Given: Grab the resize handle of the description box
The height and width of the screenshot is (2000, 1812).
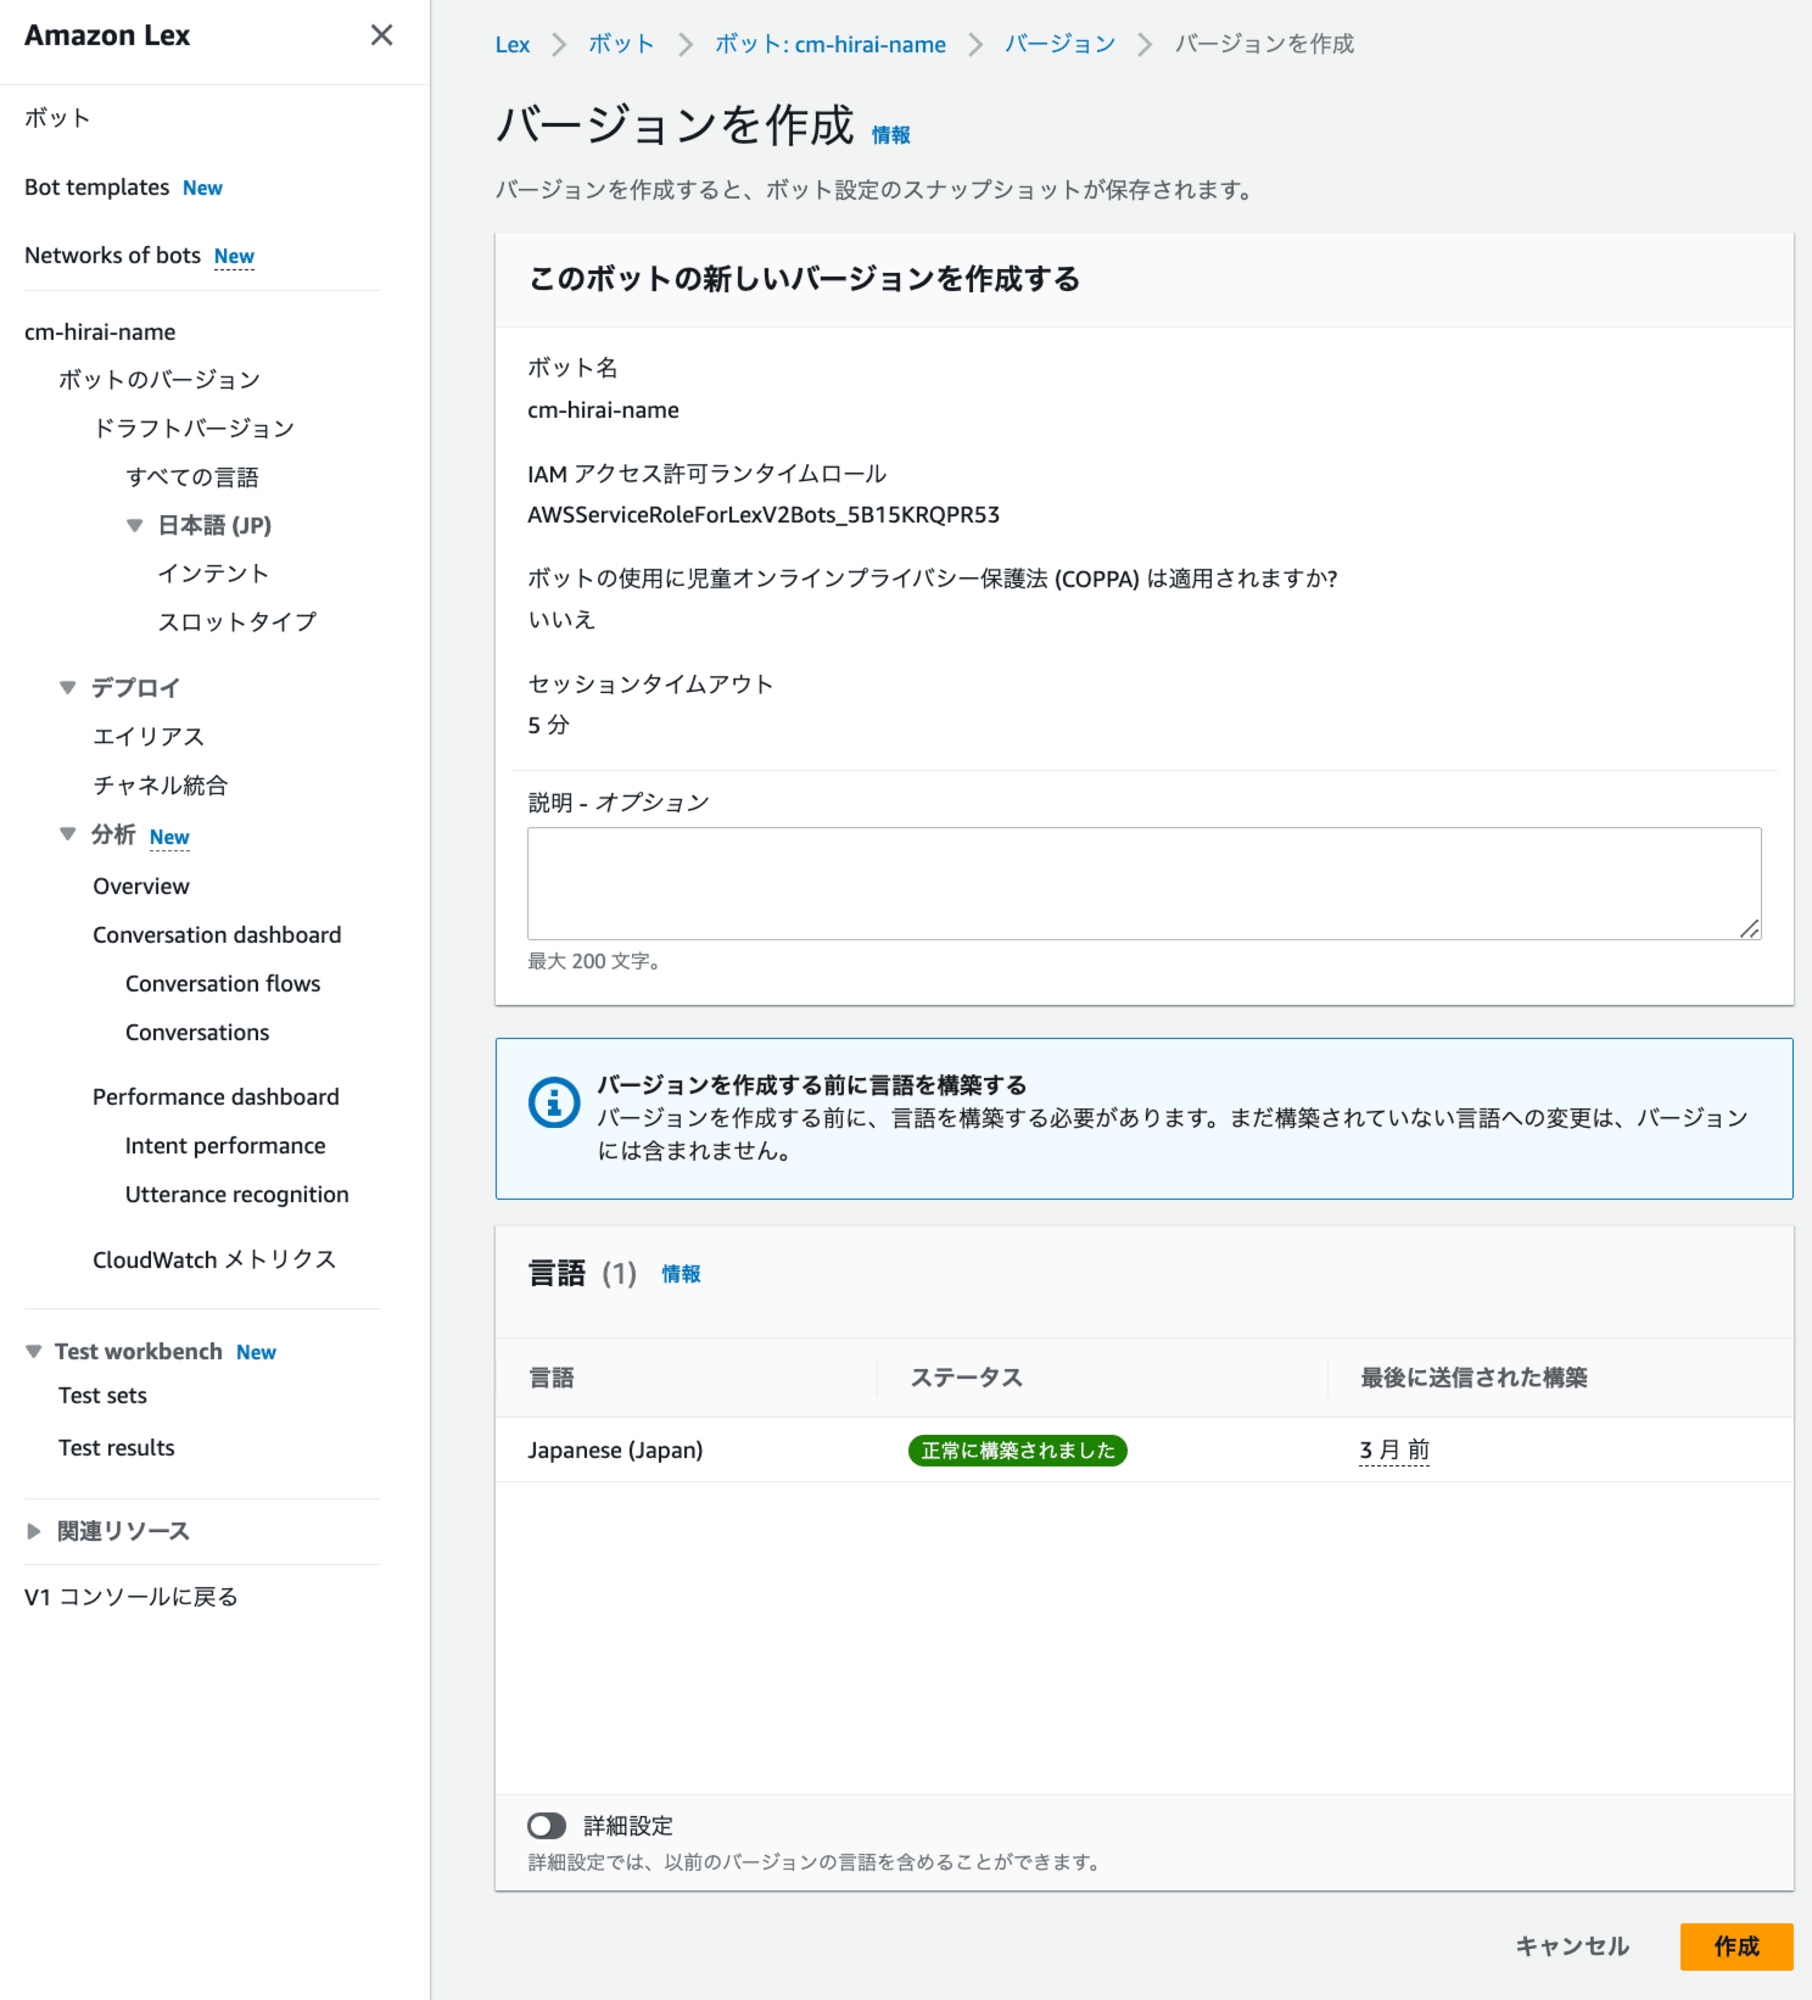Looking at the screenshot, I should [x=1749, y=928].
